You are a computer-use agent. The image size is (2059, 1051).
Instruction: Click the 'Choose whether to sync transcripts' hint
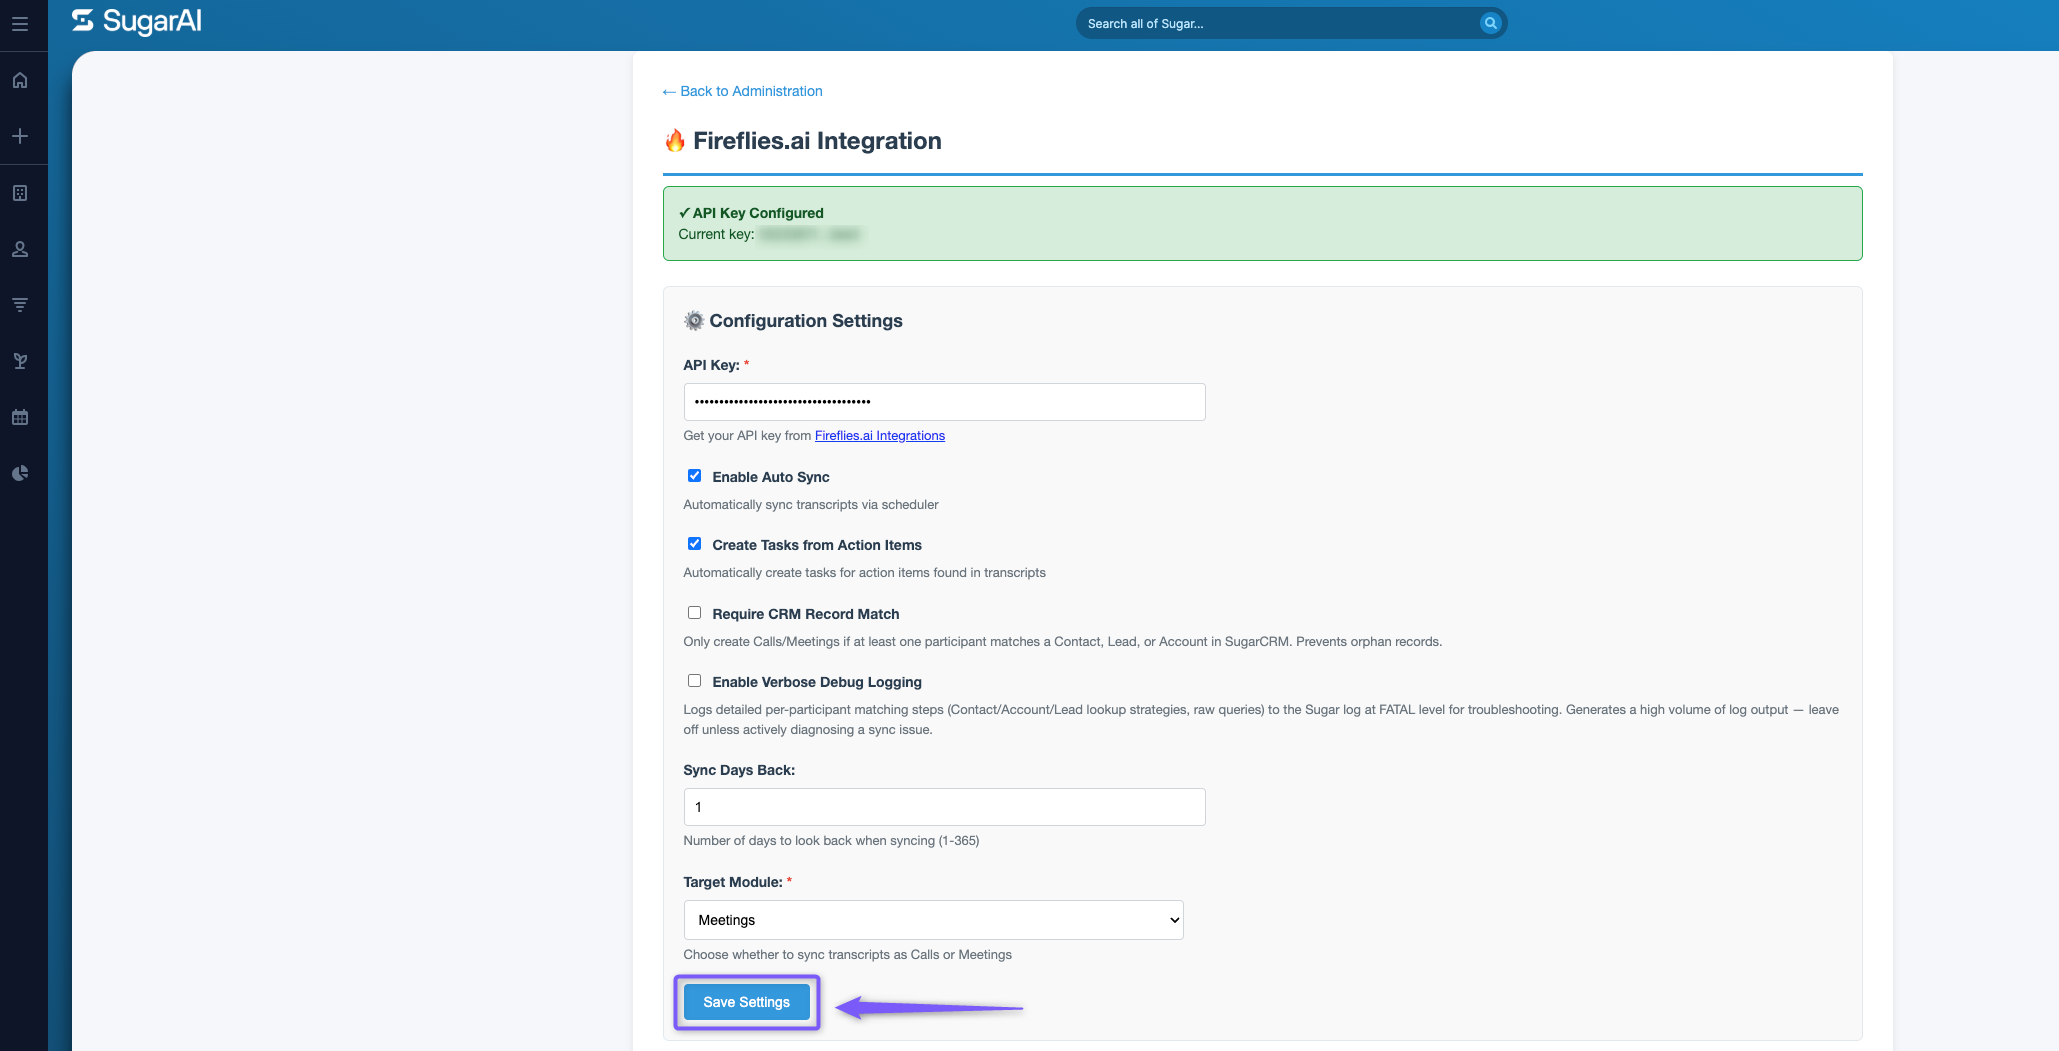(847, 955)
